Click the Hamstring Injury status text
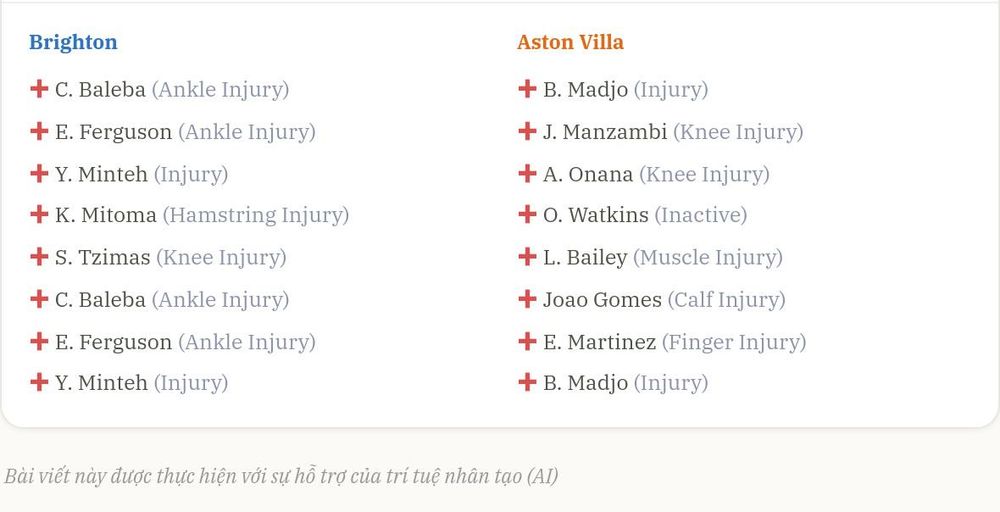Viewport: 1000px width, 512px height. coord(256,216)
